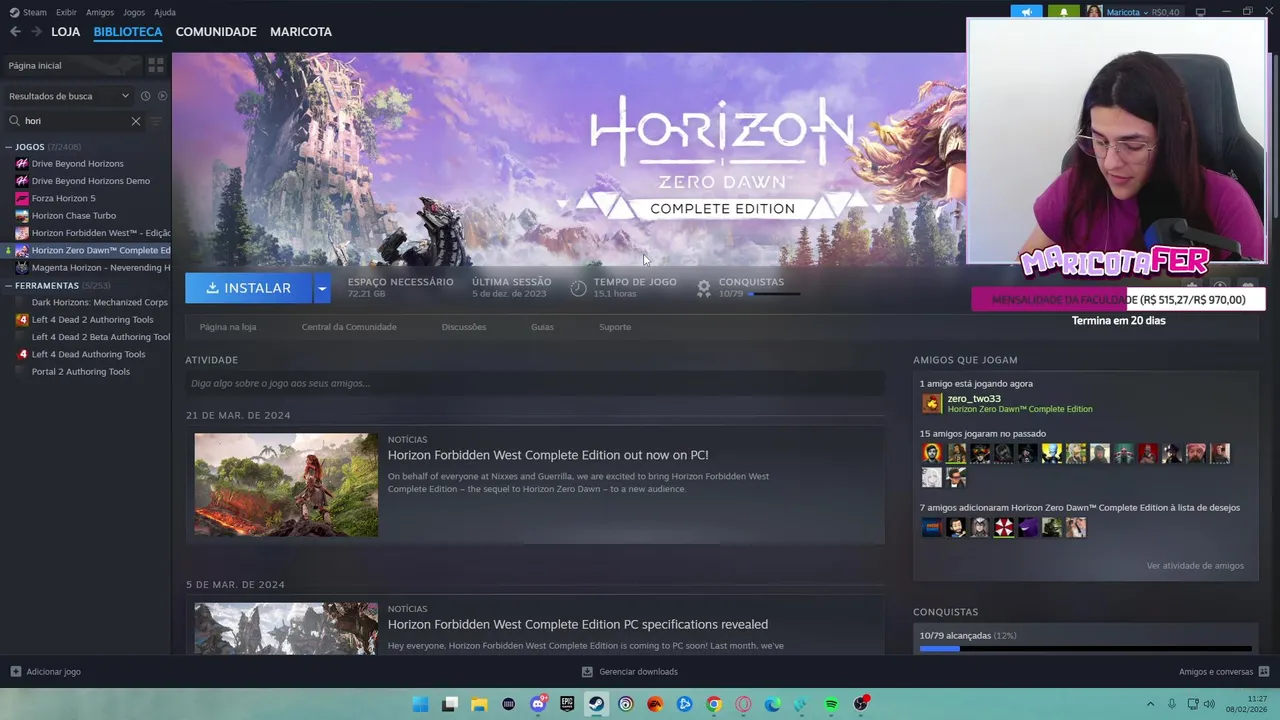This screenshot has height=720, width=1280.
Task: Open the library grid view icon
Action: click(156, 65)
